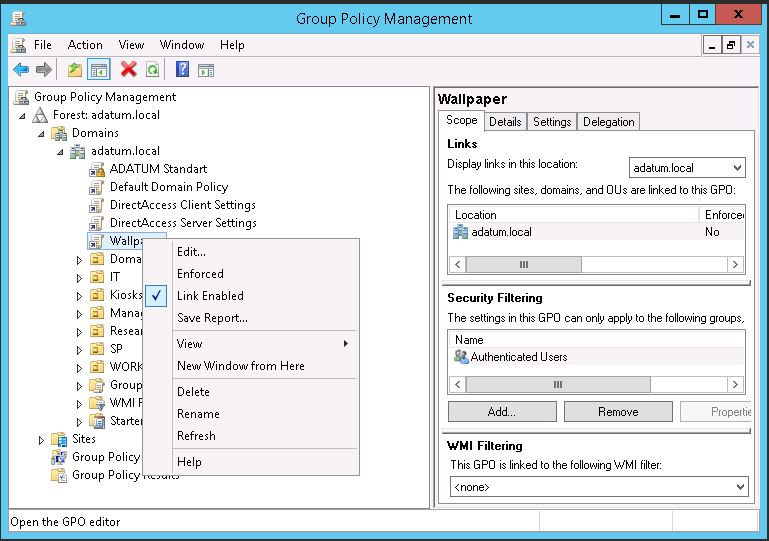The image size is (769, 541).
Task: Click the adatum.local domain icon in Links list
Action: 460,232
